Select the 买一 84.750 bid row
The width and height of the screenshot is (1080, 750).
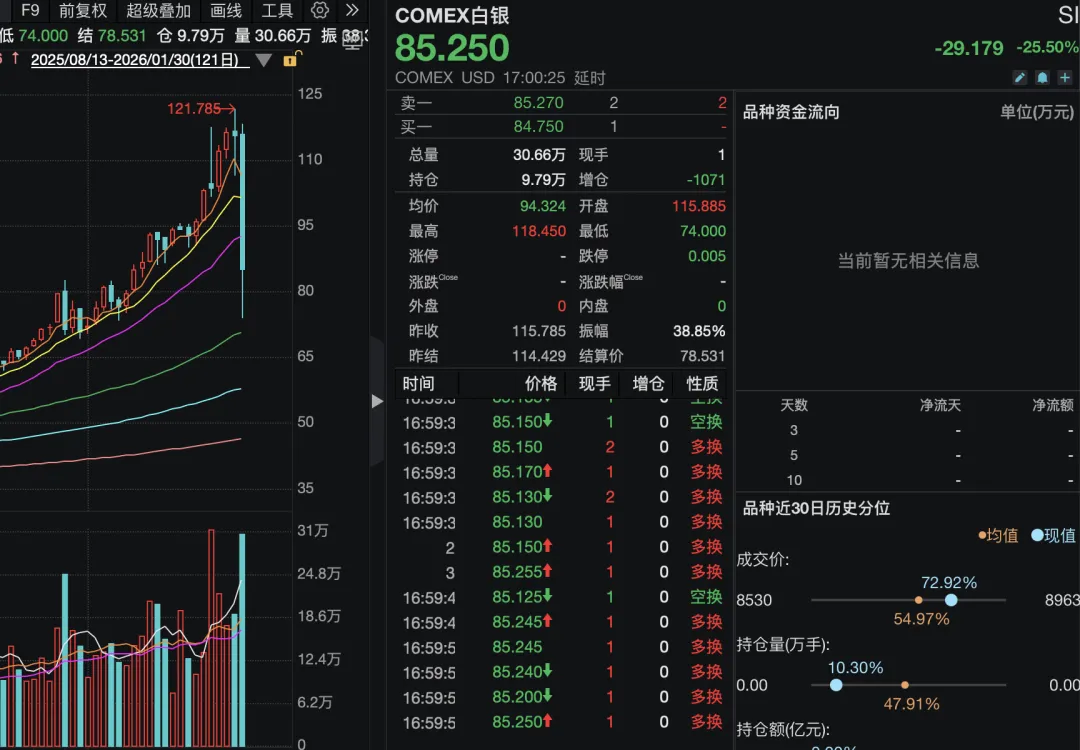[563, 127]
